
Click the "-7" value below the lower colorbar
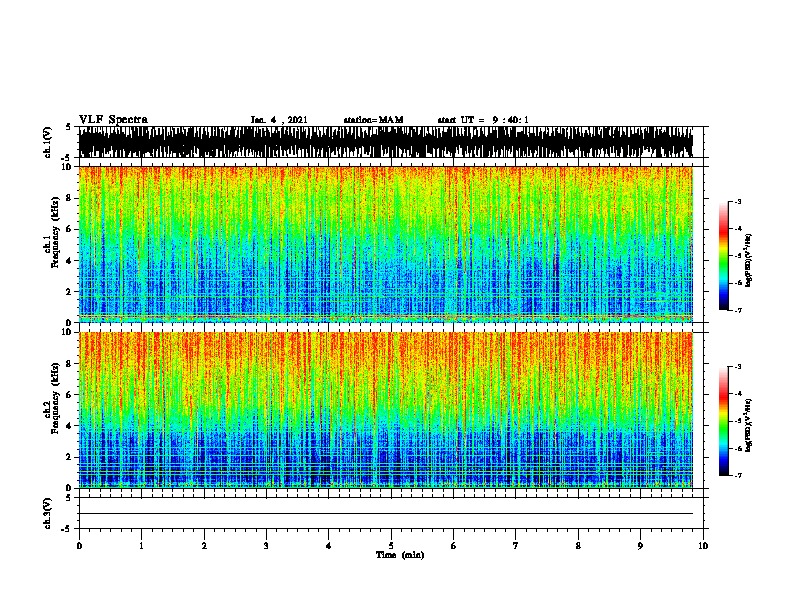coord(737,475)
